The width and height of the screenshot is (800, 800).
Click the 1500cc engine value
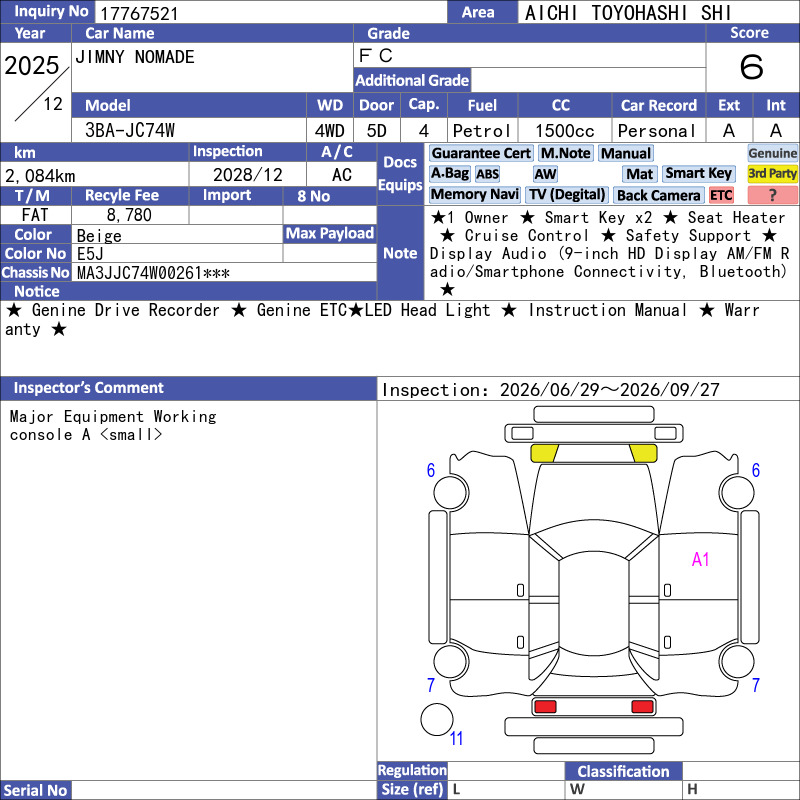[565, 131]
